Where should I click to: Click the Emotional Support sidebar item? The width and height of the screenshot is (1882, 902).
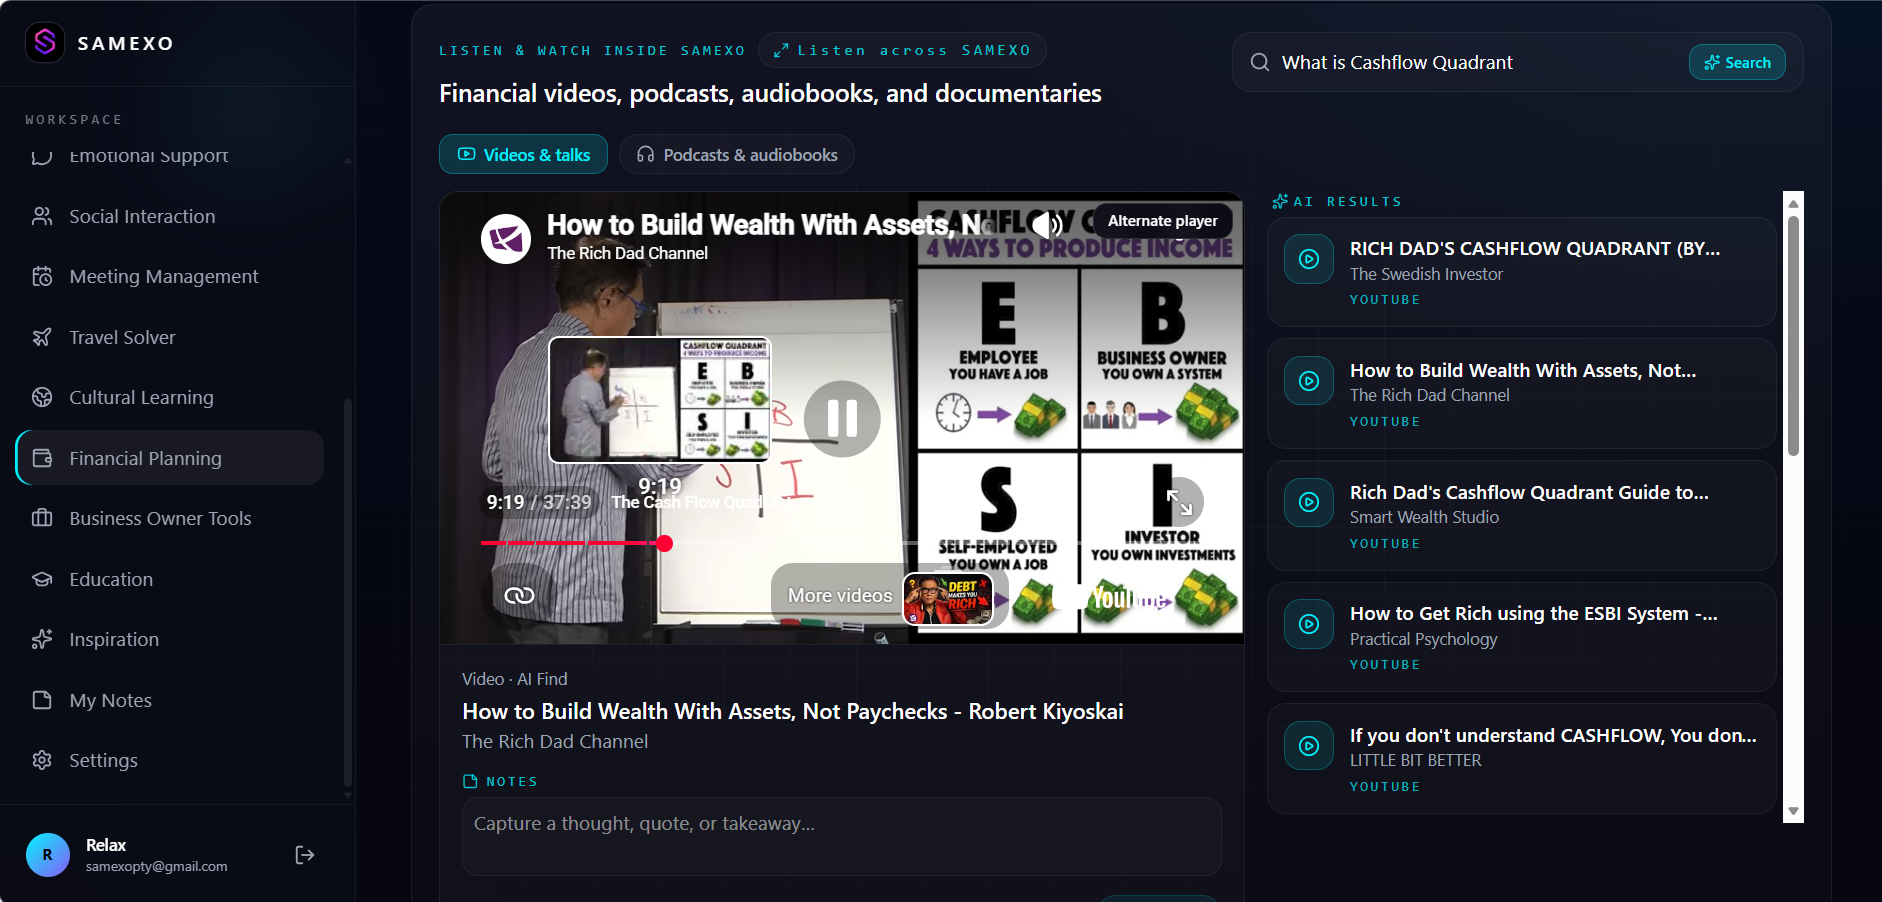170,156
